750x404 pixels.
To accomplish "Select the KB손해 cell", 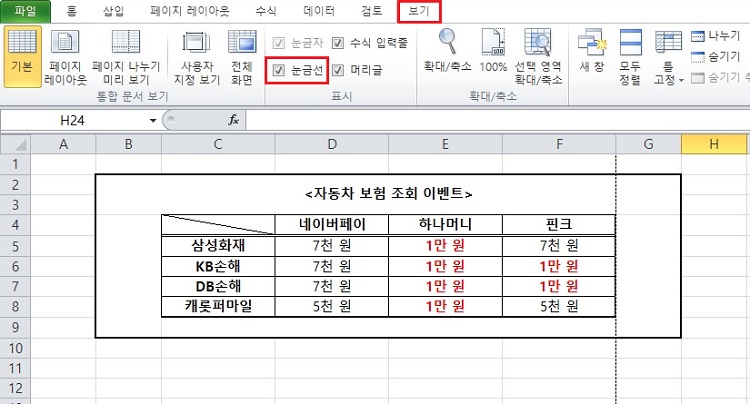I will [218, 266].
